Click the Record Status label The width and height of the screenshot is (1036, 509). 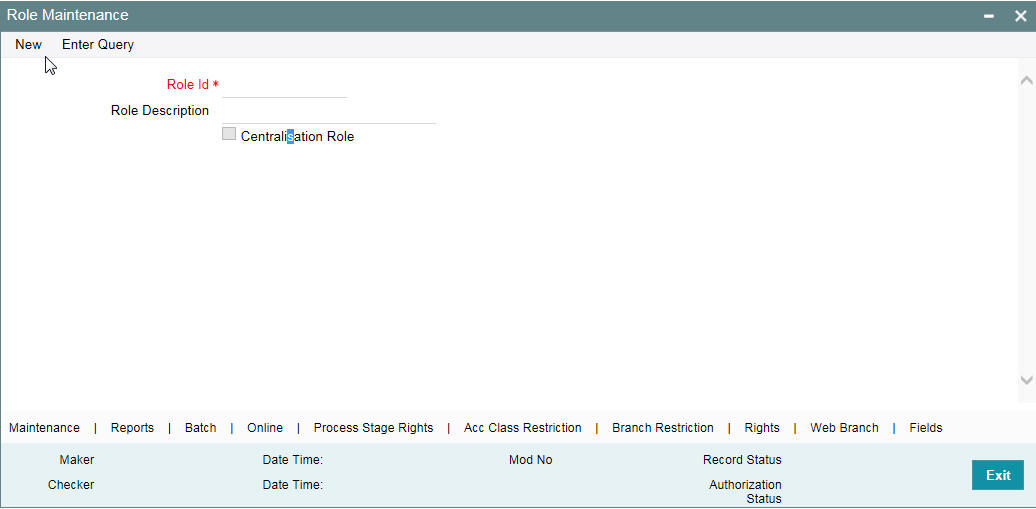pyautogui.click(x=742, y=459)
